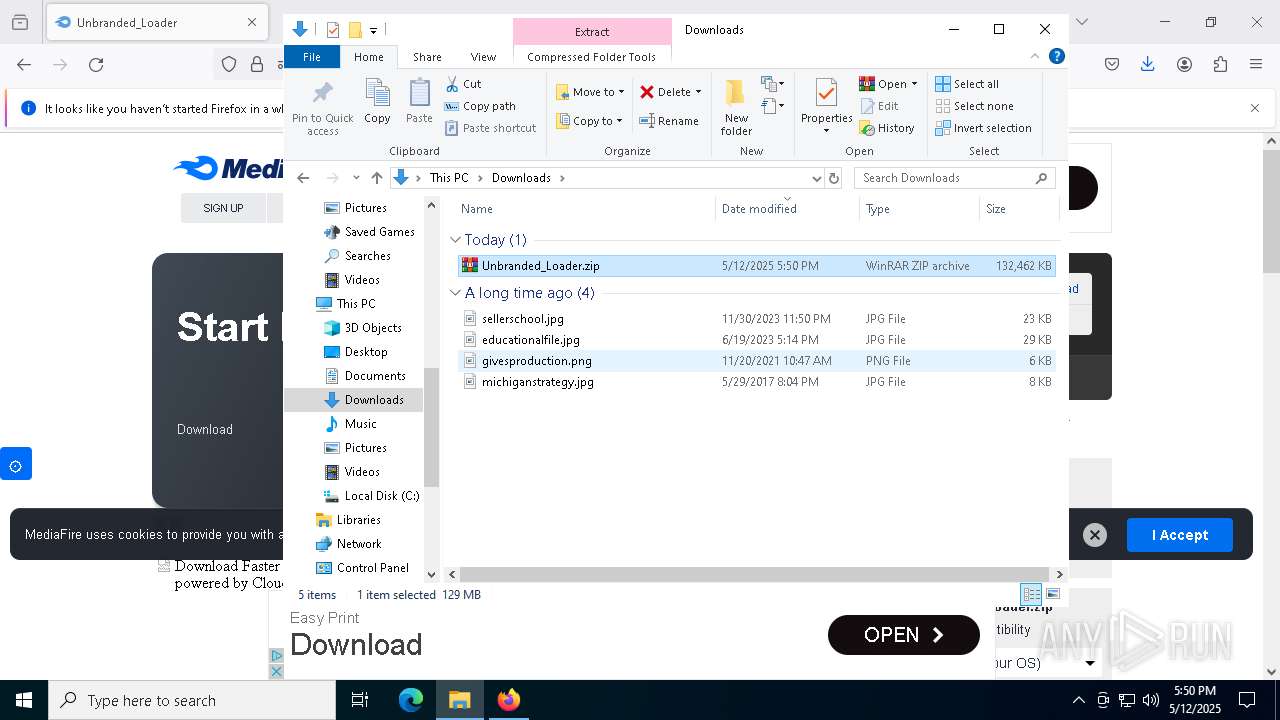Switch to the Share tab
The width and height of the screenshot is (1280, 720).
(x=427, y=57)
